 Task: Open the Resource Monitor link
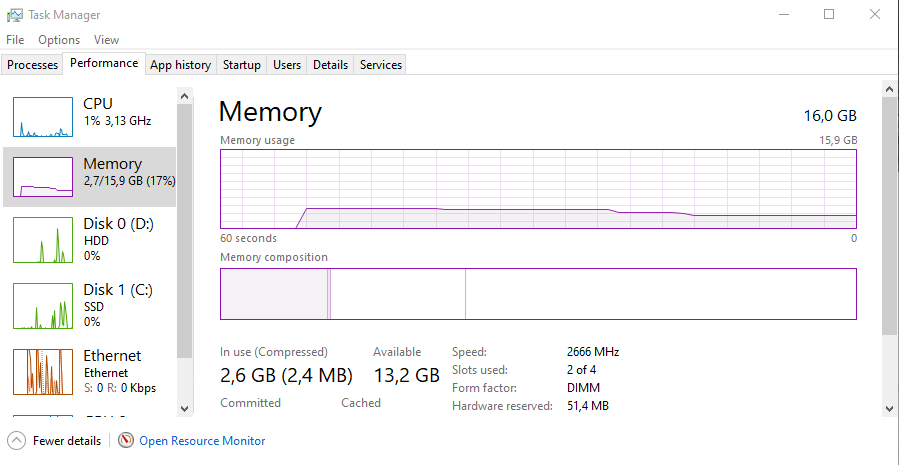pos(202,440)
